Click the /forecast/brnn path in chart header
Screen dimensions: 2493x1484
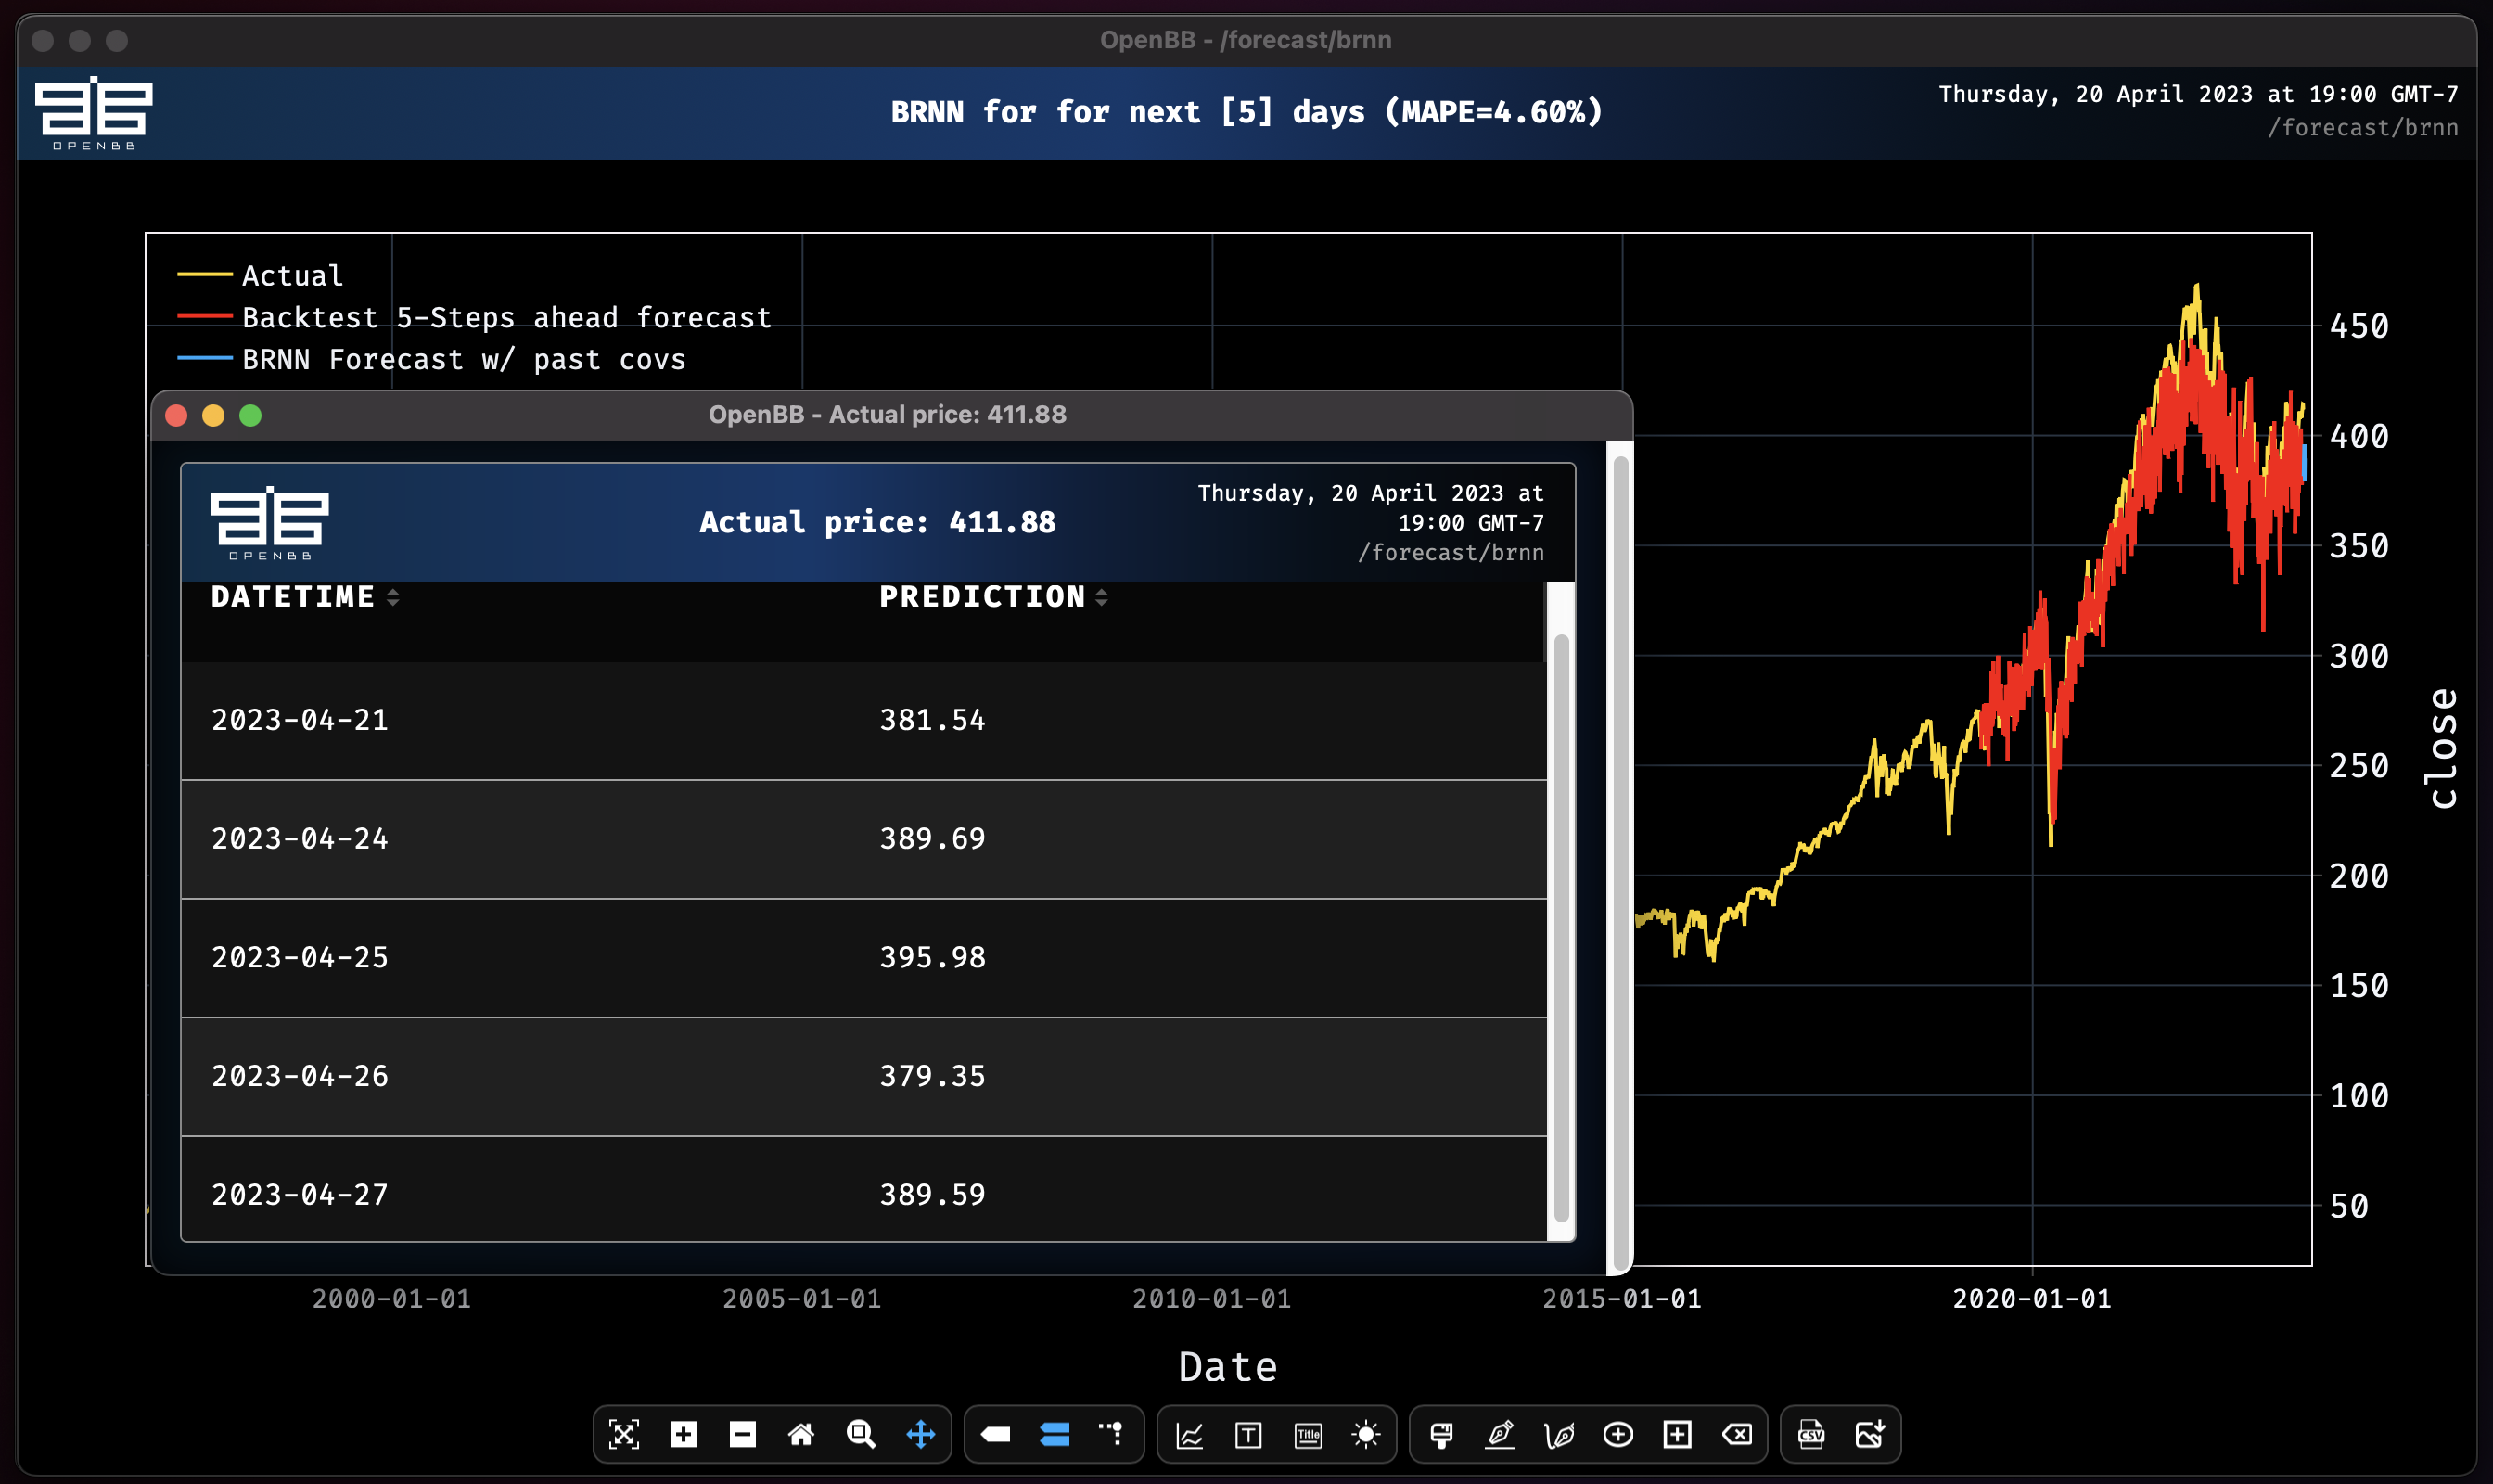(x=2362, y=127)
